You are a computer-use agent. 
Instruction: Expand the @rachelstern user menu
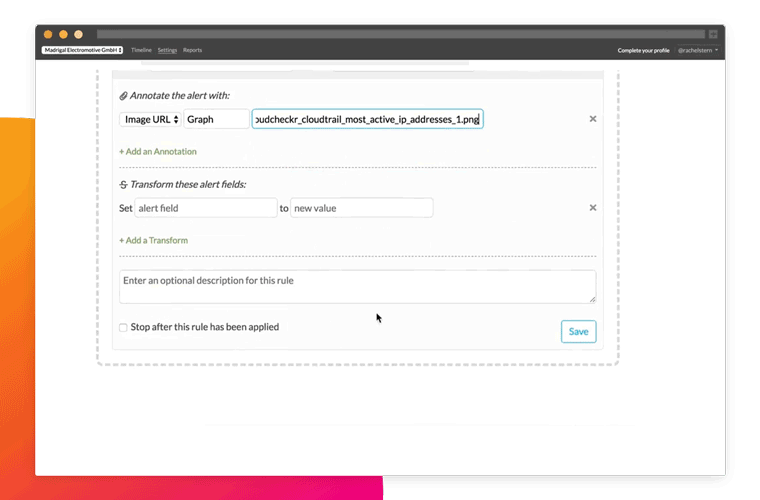697,50
